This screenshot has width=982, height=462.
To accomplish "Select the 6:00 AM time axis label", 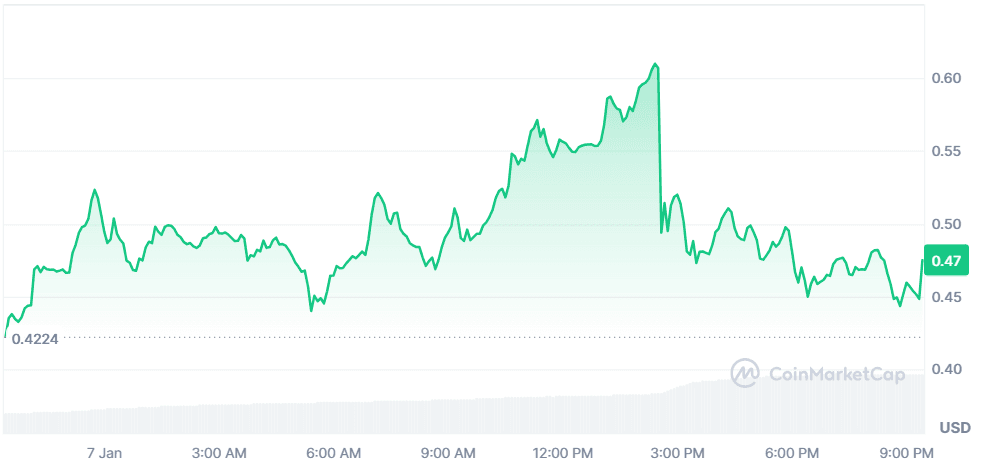I will tap(333, 453).
